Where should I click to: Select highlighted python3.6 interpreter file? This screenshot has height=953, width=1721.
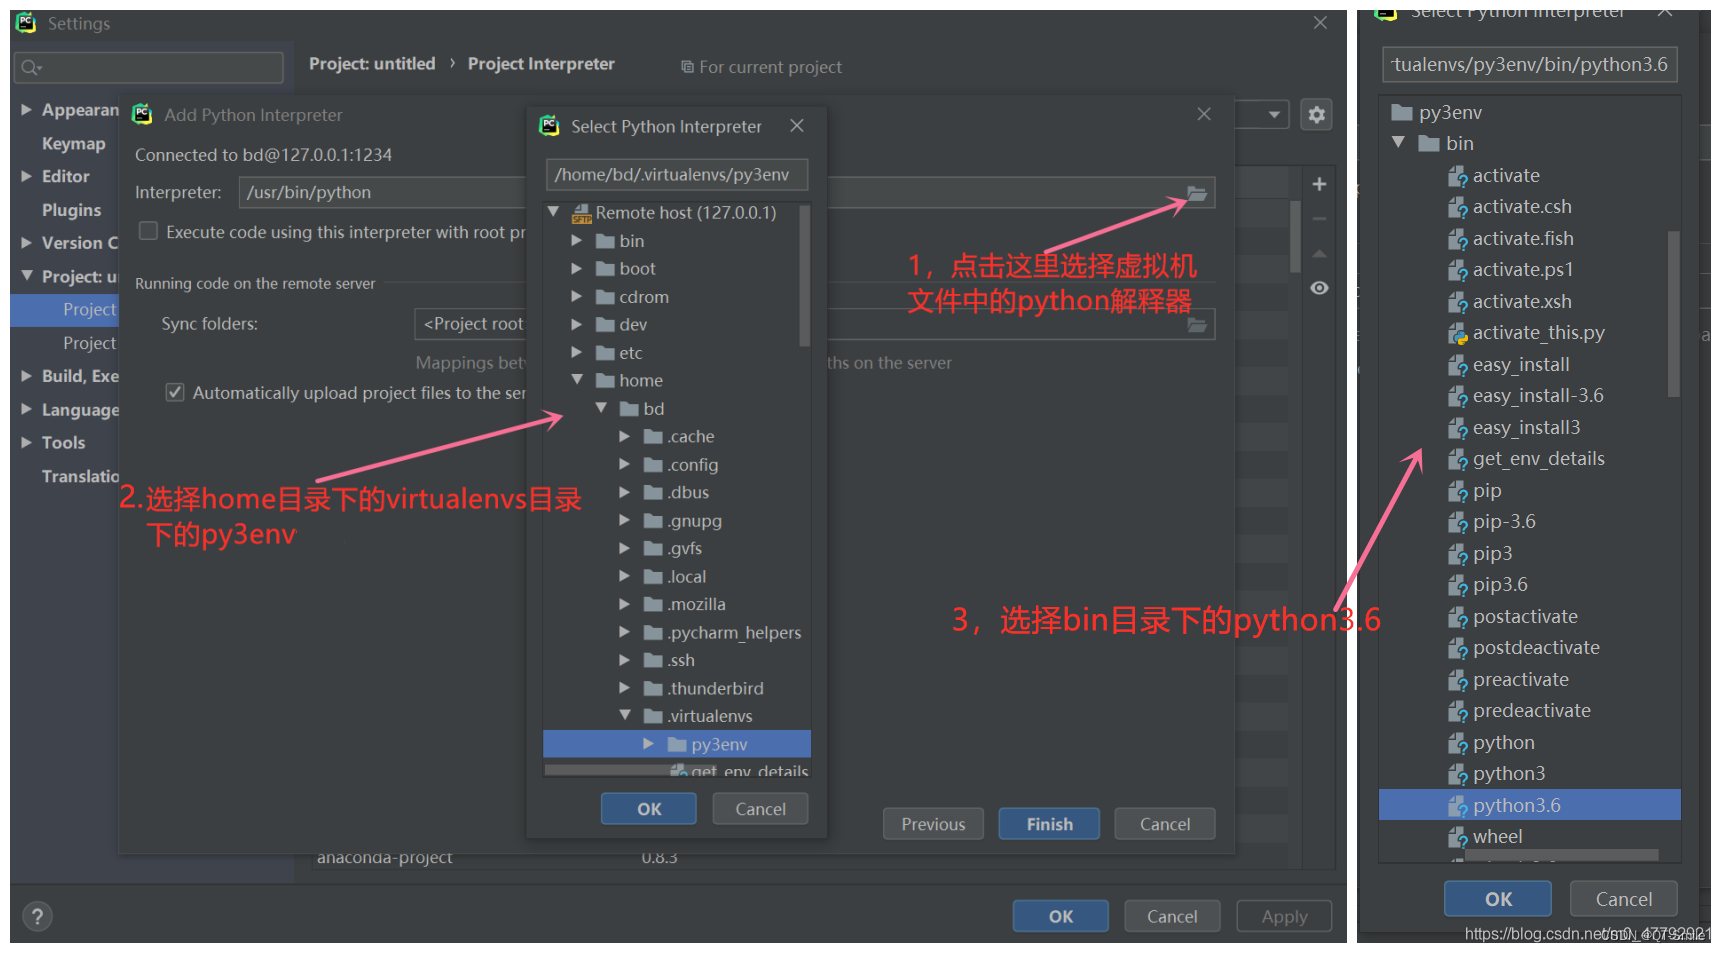1529,805
